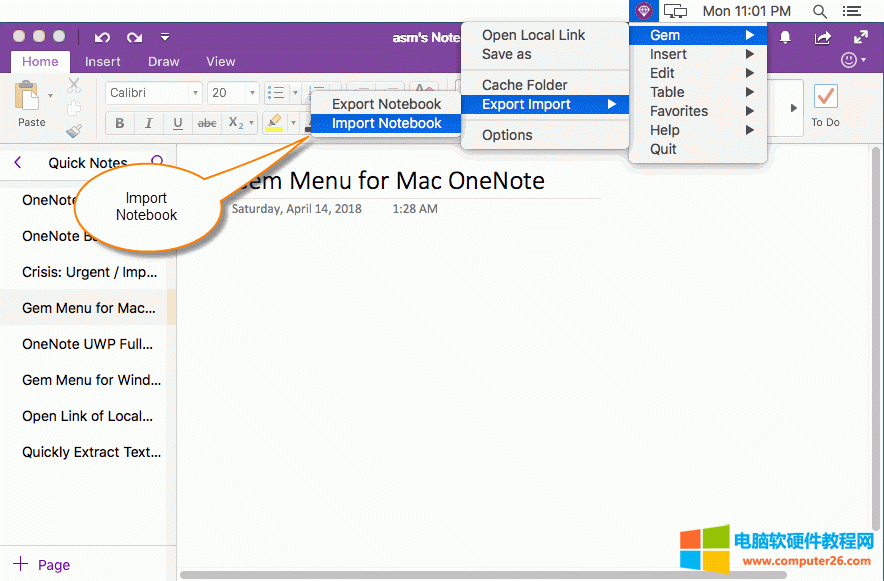Viewport: 884px width, 581px height.
Task: Click the add Page button
Action: click(x=42, y=564)
